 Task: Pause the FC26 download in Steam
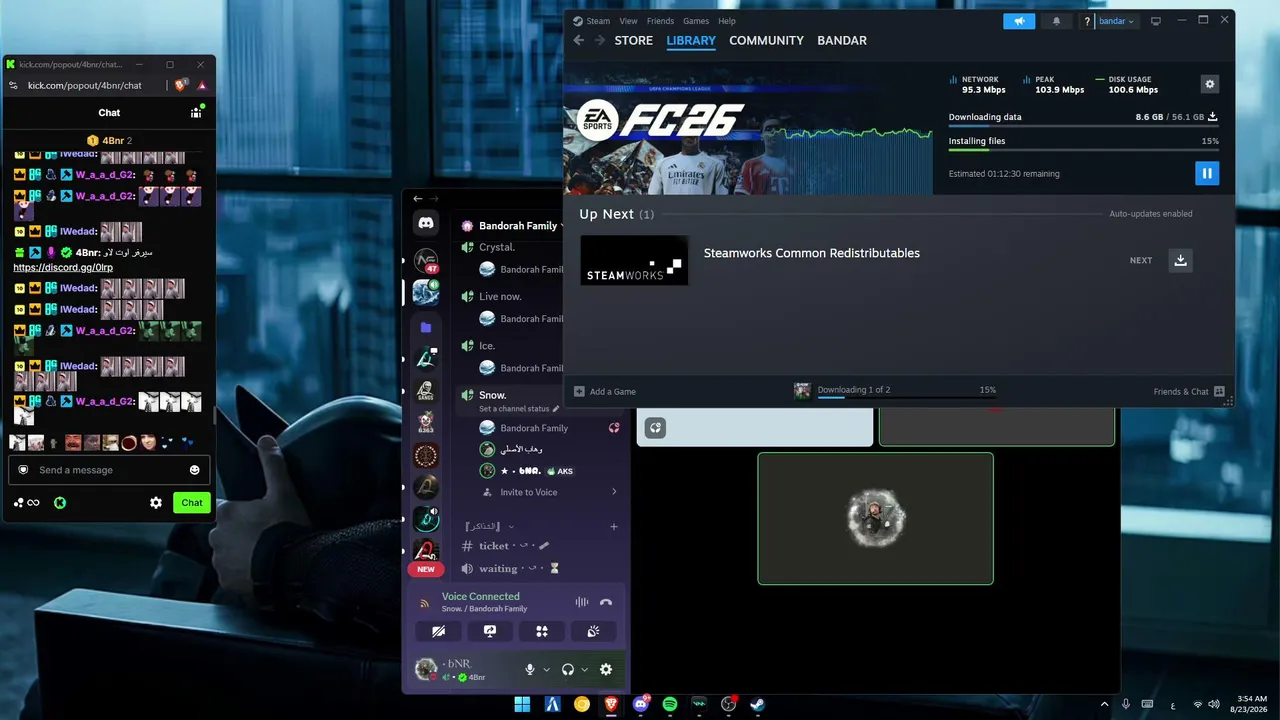point(1207,173)
